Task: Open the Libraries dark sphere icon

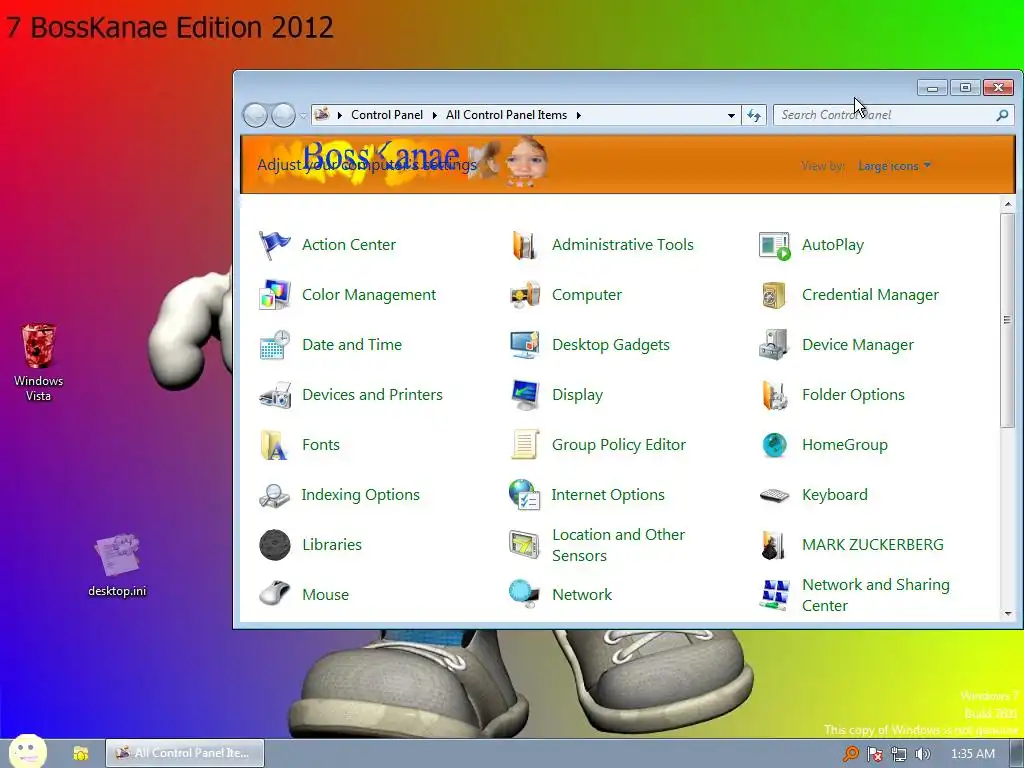Action: (x=274, y=545)
